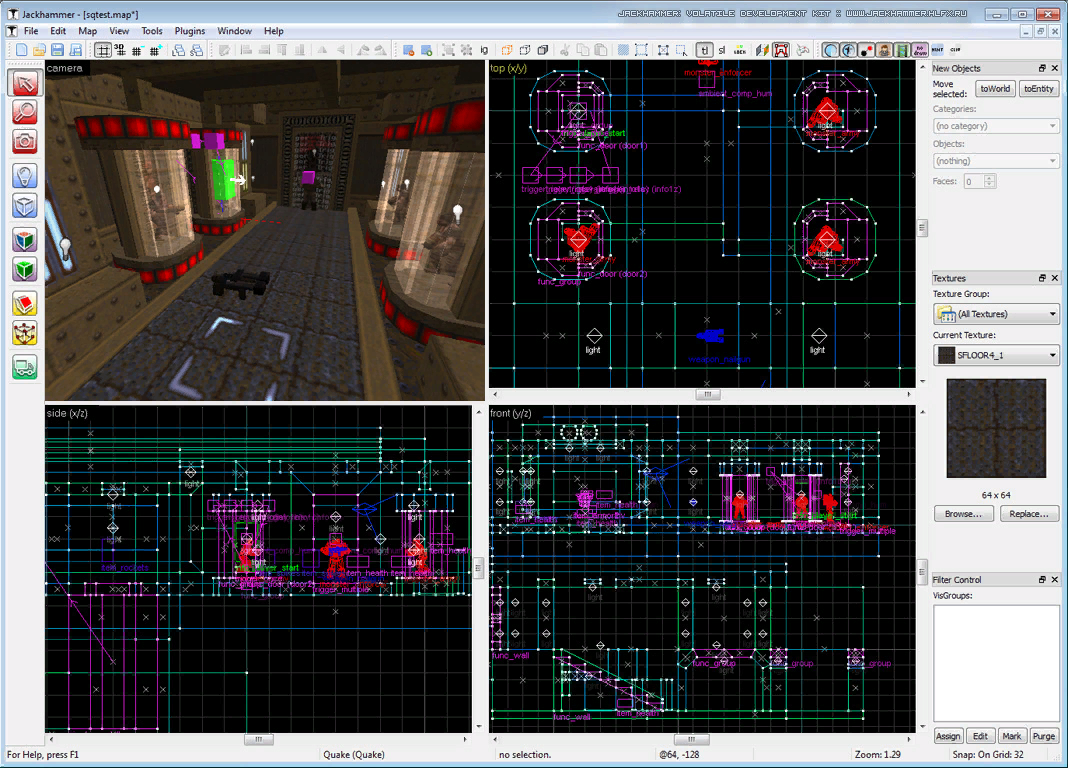The image size is (1068, 768).
Task: Open the Edit menu
Action: tap(59, 31)
